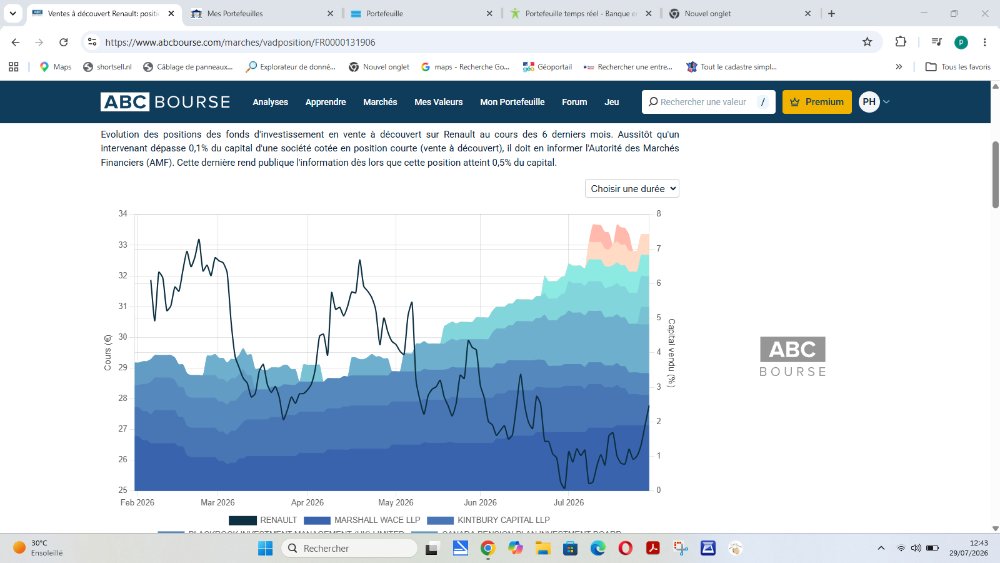Screen dimensions: 1000x563
Task: Show hidden system tray icons chevron
Action: pos(881,548)
